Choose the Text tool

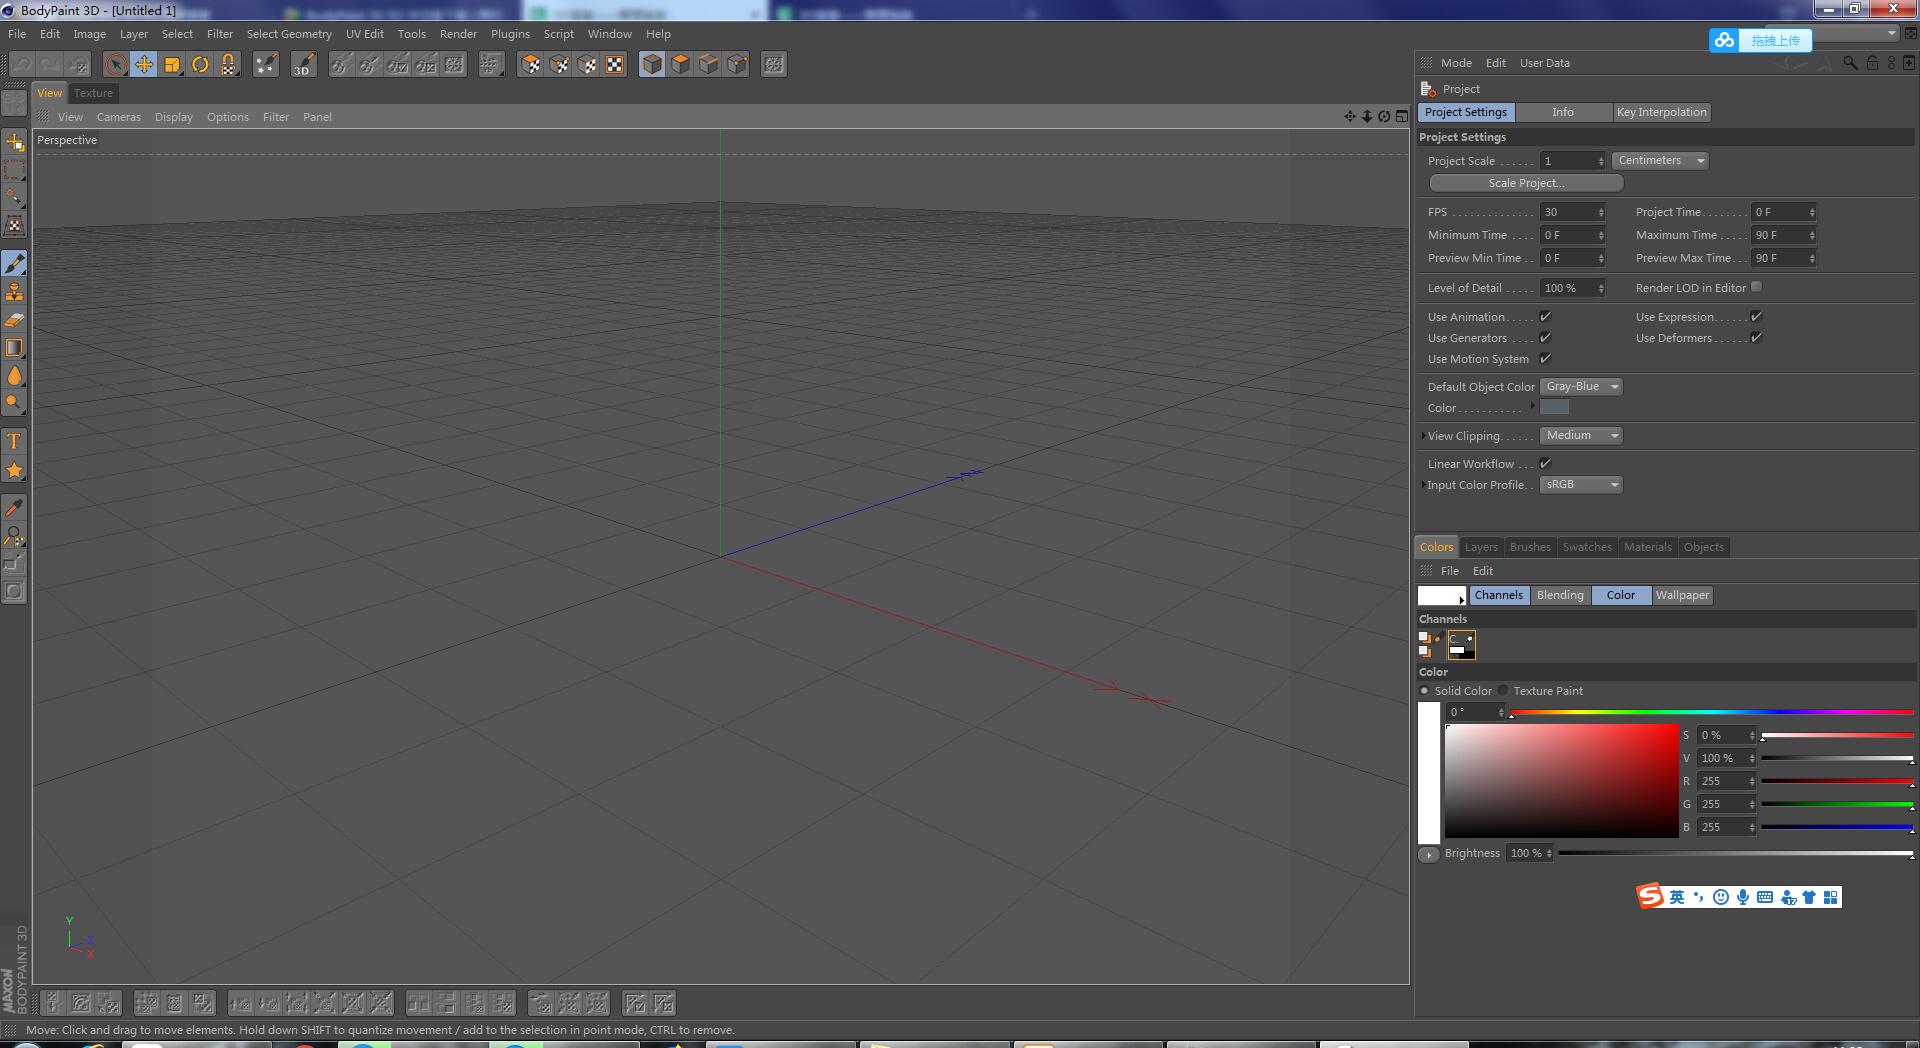point(15,442)
